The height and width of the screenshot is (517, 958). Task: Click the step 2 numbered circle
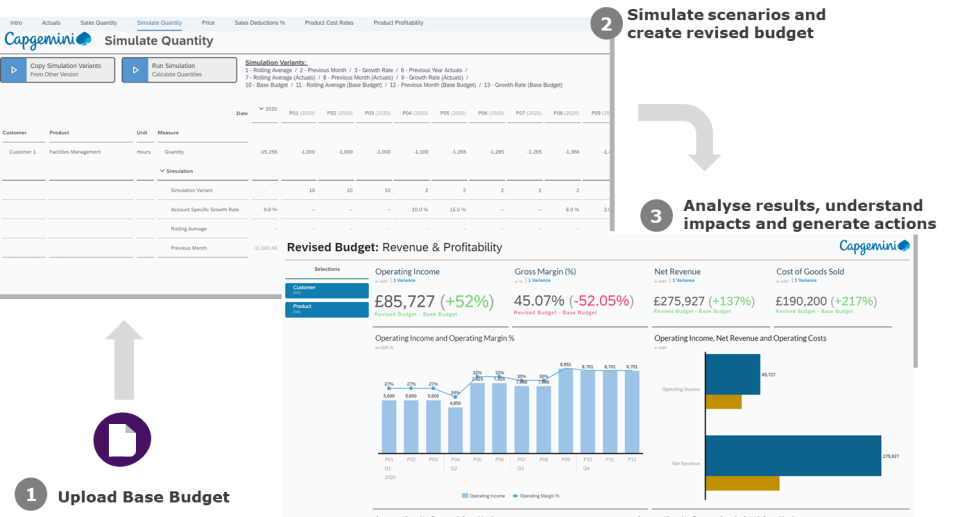coord(604,24)
